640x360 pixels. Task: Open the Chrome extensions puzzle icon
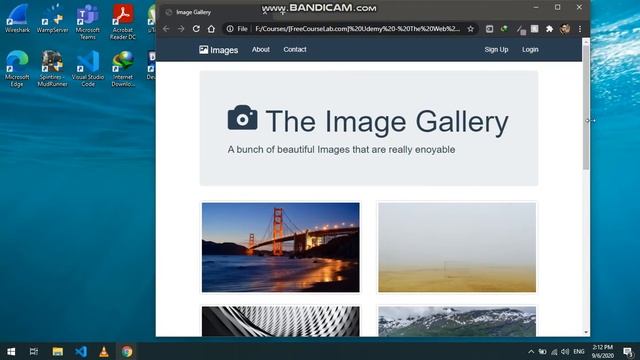tap(549, 29)
